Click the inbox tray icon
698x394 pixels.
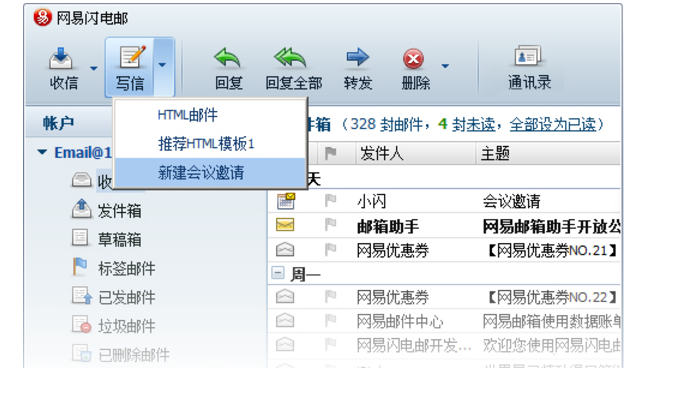coord(82,180)
